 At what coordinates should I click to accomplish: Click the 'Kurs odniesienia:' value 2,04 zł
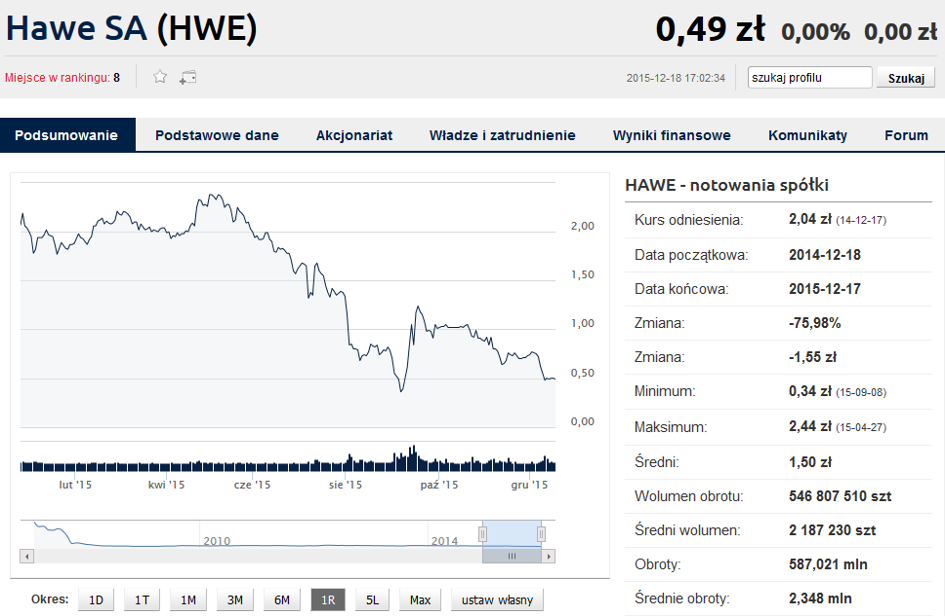click(x=810, y=219)
